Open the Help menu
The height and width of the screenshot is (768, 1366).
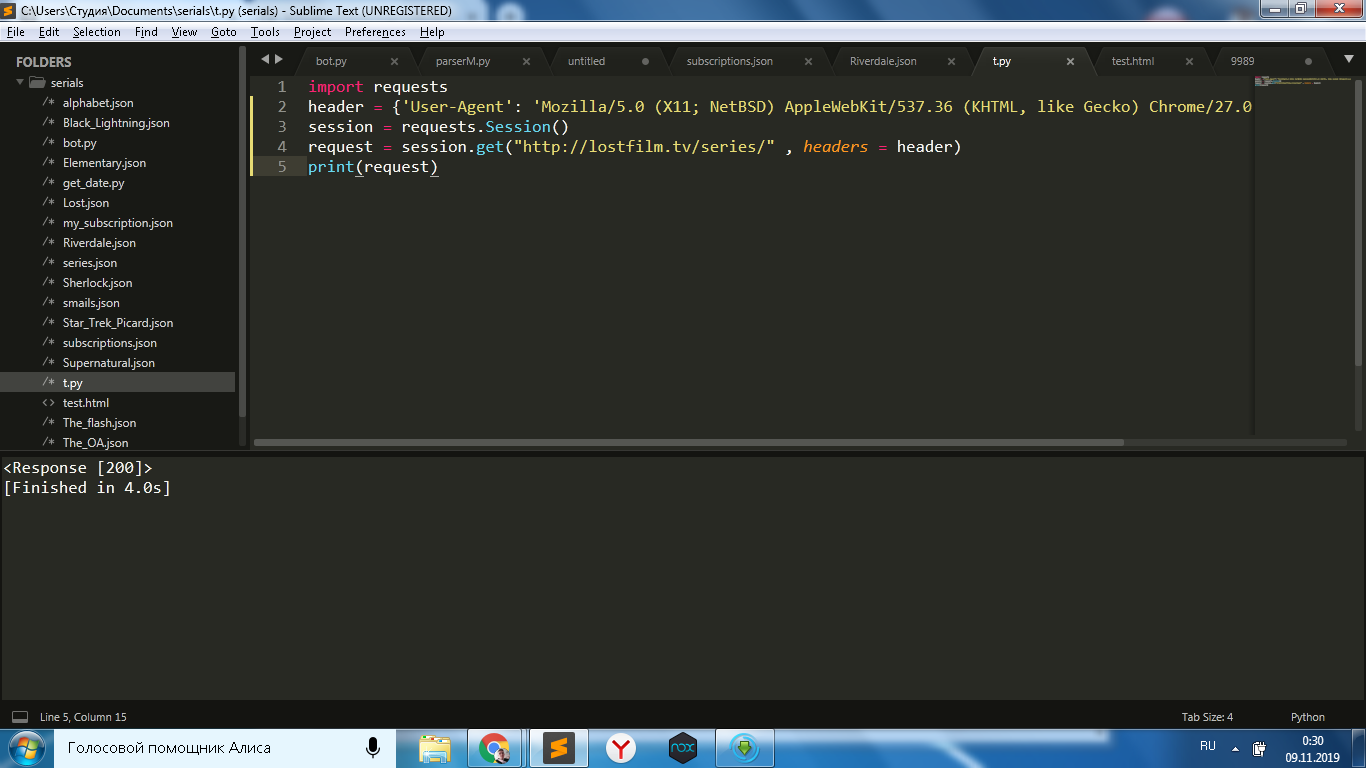432,32
